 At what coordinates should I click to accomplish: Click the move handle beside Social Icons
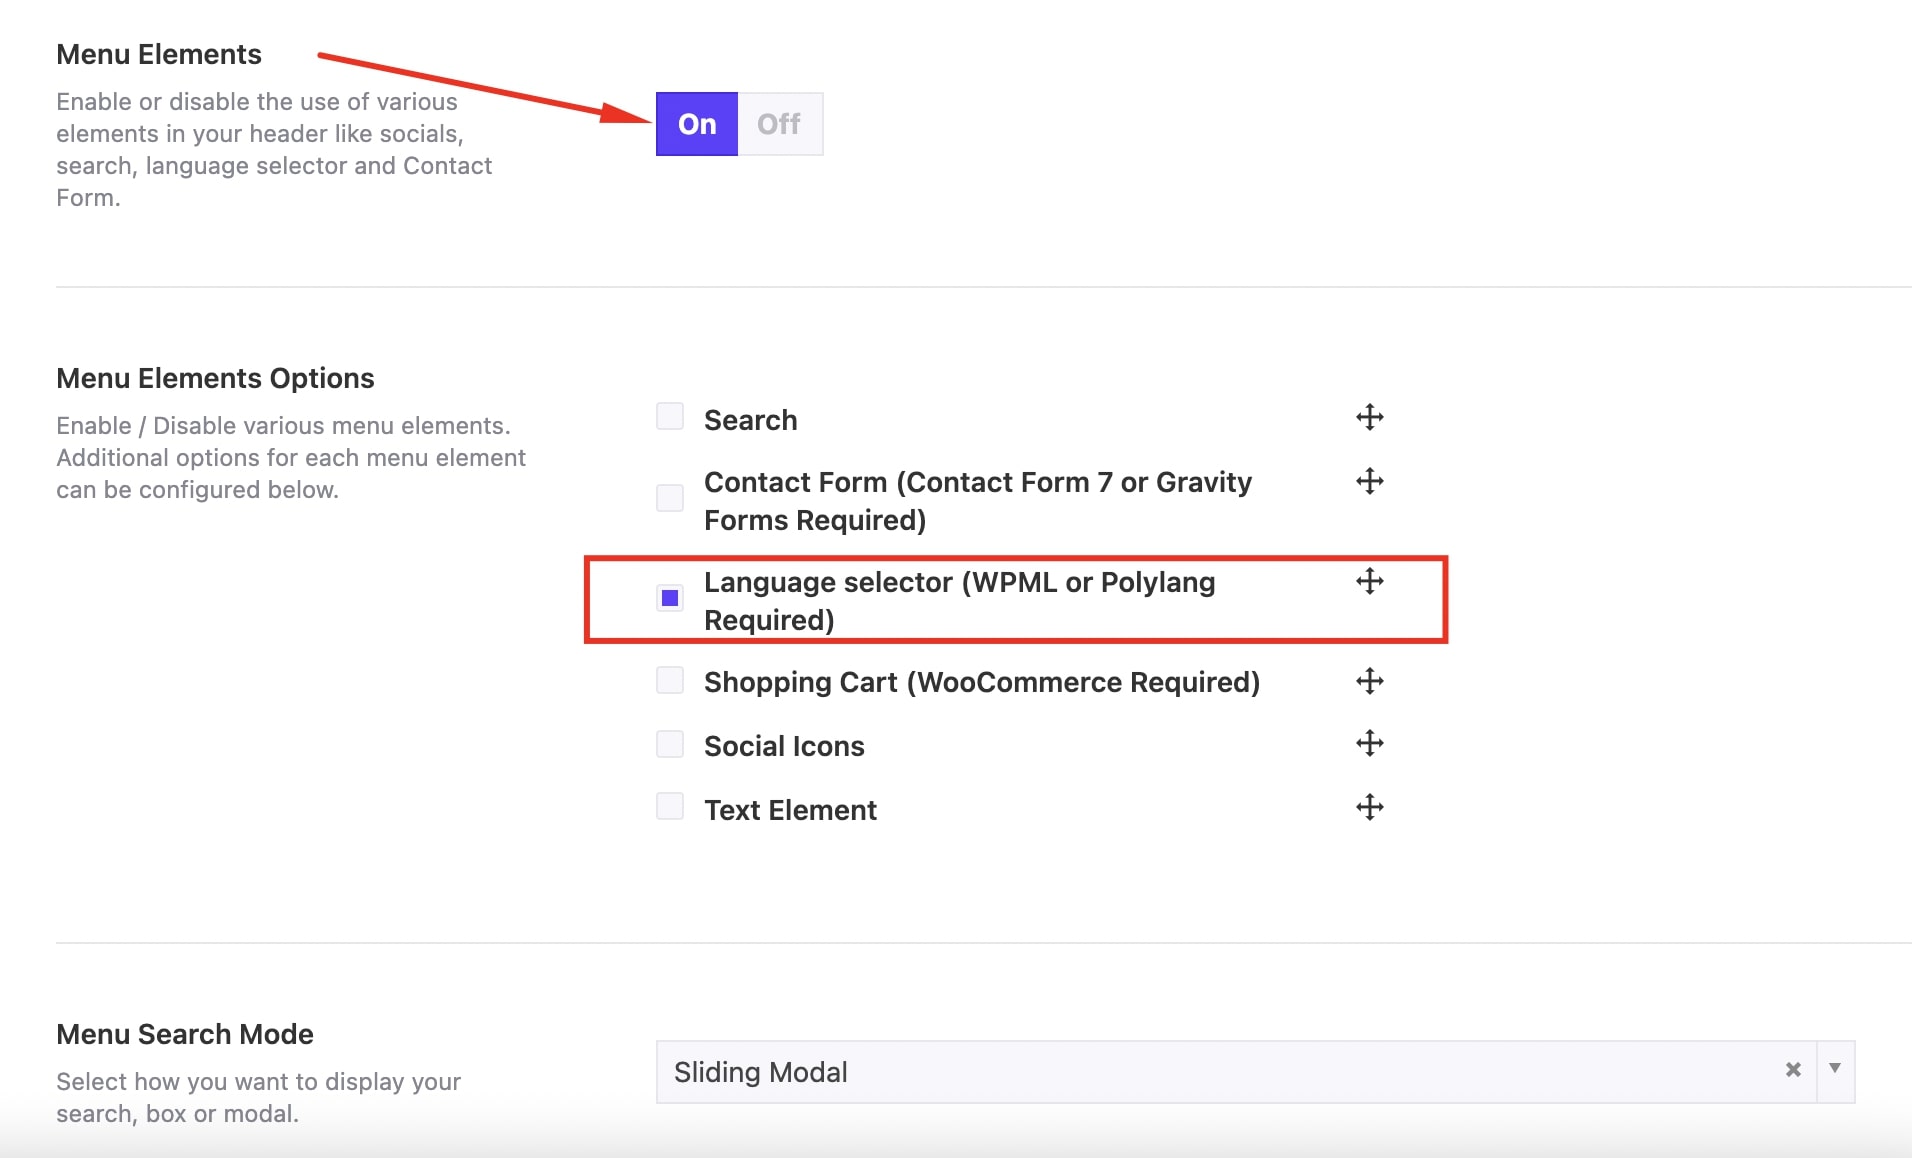pos(1370,744)
